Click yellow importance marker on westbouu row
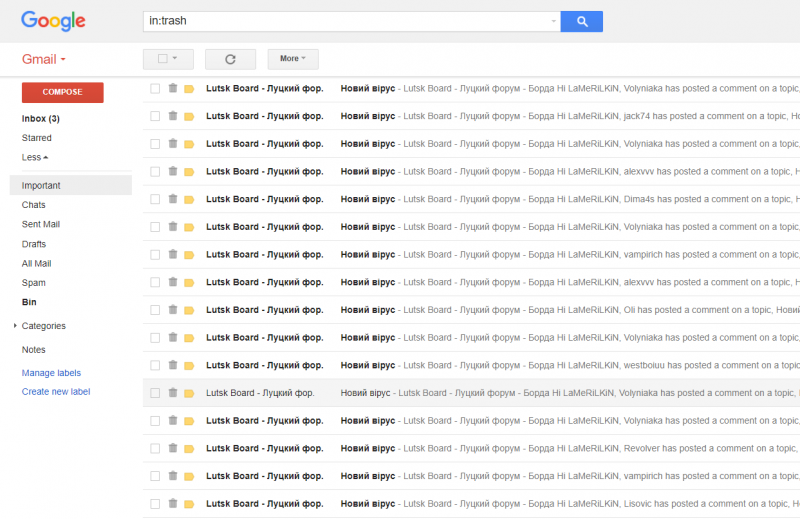 189,366
